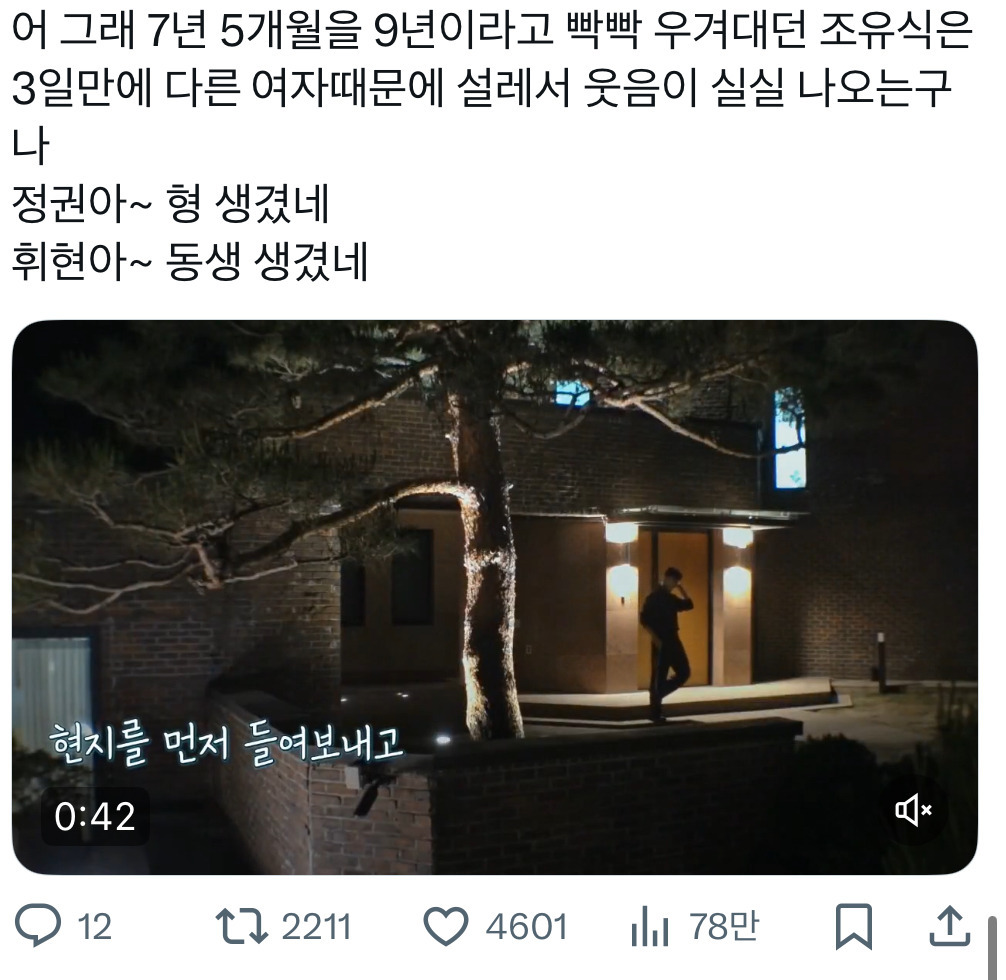Click the line 정권아~ 형 생겼네

tap(171, 204)
